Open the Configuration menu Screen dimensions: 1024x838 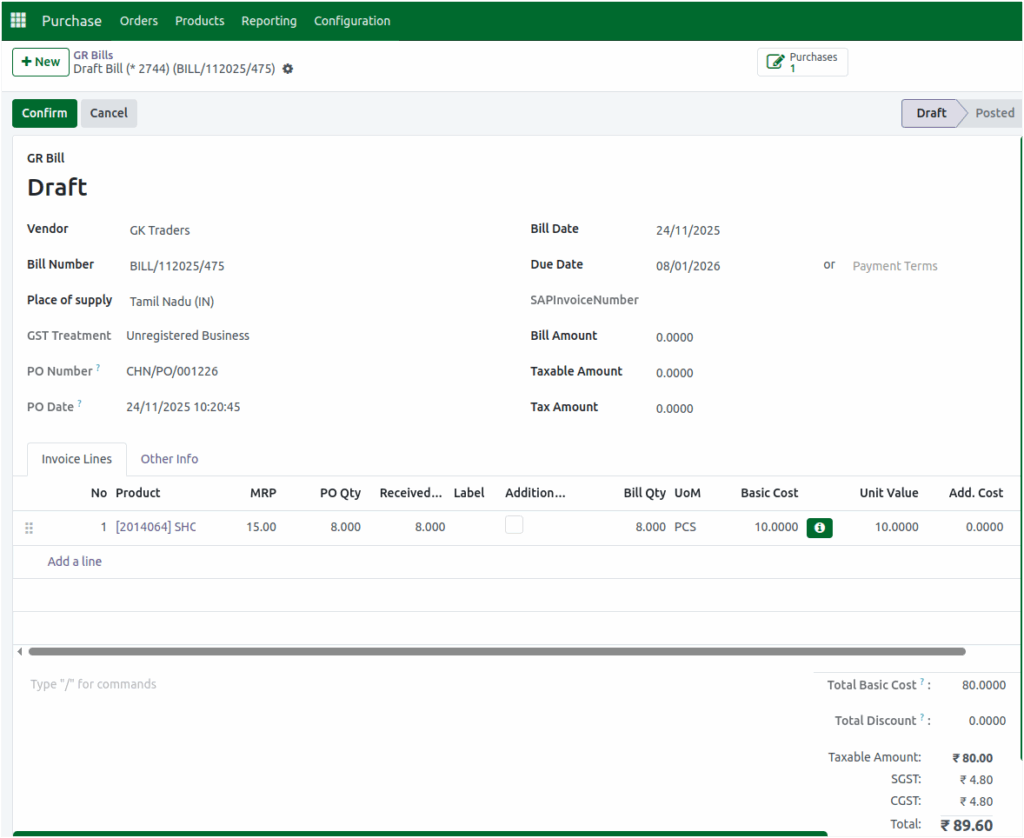coord(351,20)
